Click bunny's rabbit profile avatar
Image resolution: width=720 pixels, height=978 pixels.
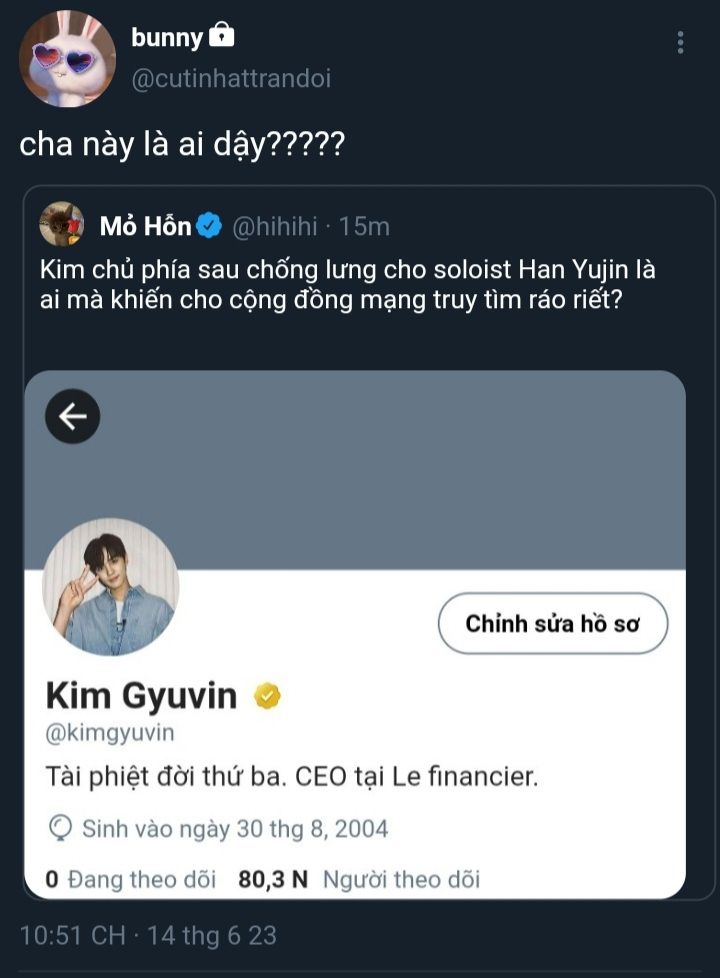click(x=68, y=59)
